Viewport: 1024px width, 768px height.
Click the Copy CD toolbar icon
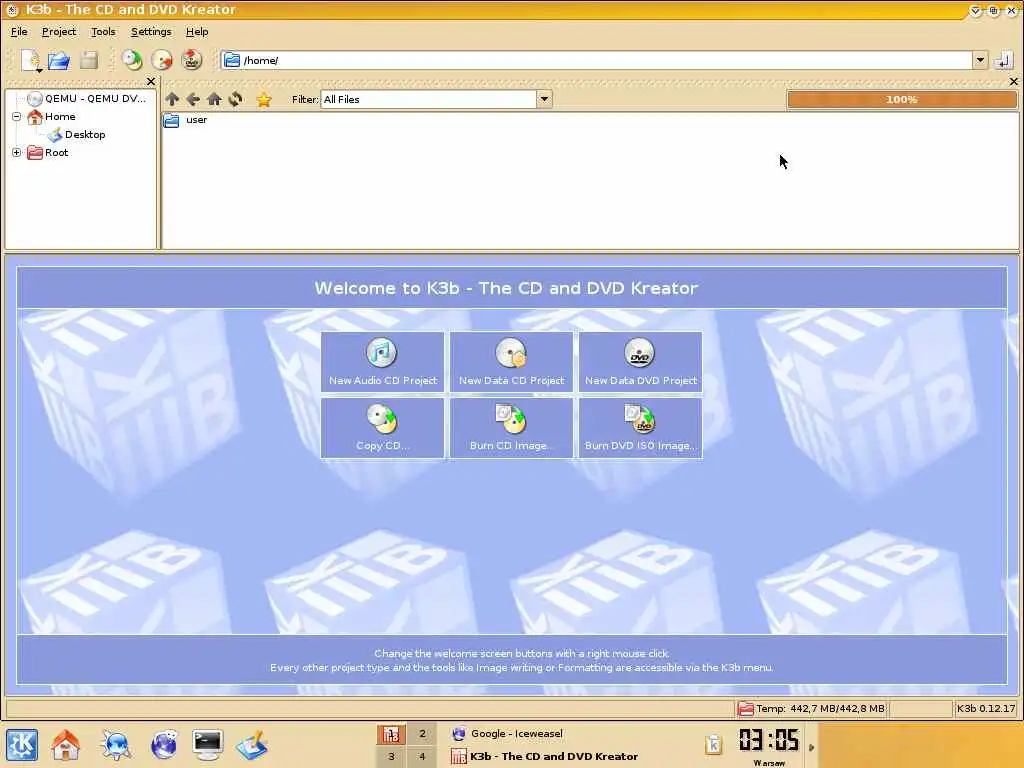(133, 60)
